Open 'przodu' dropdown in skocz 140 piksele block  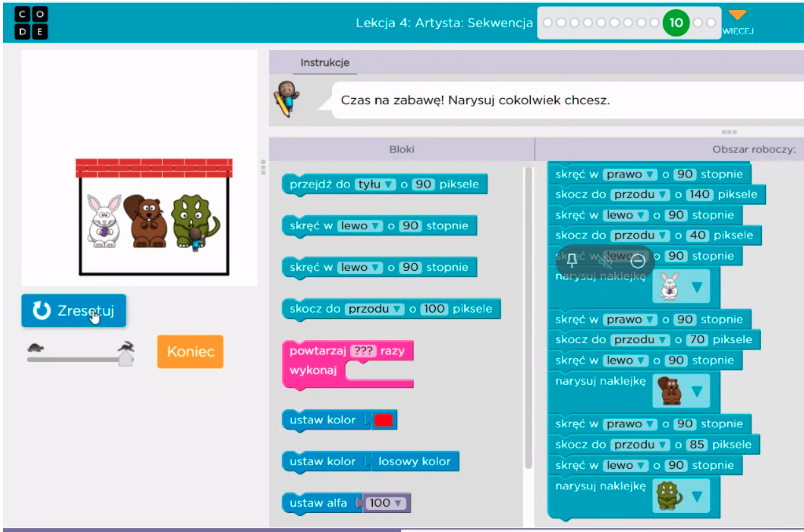click(x=640, y=195)
